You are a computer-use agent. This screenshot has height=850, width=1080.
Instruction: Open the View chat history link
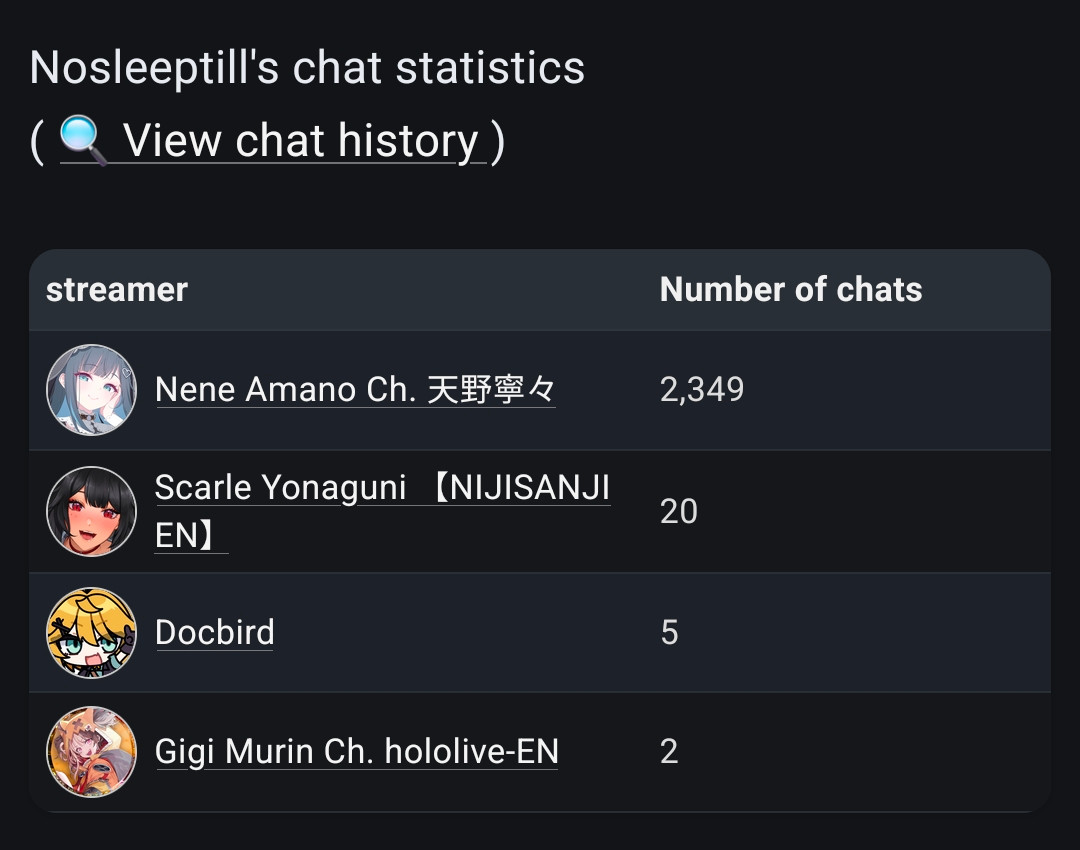click(273, 141)
